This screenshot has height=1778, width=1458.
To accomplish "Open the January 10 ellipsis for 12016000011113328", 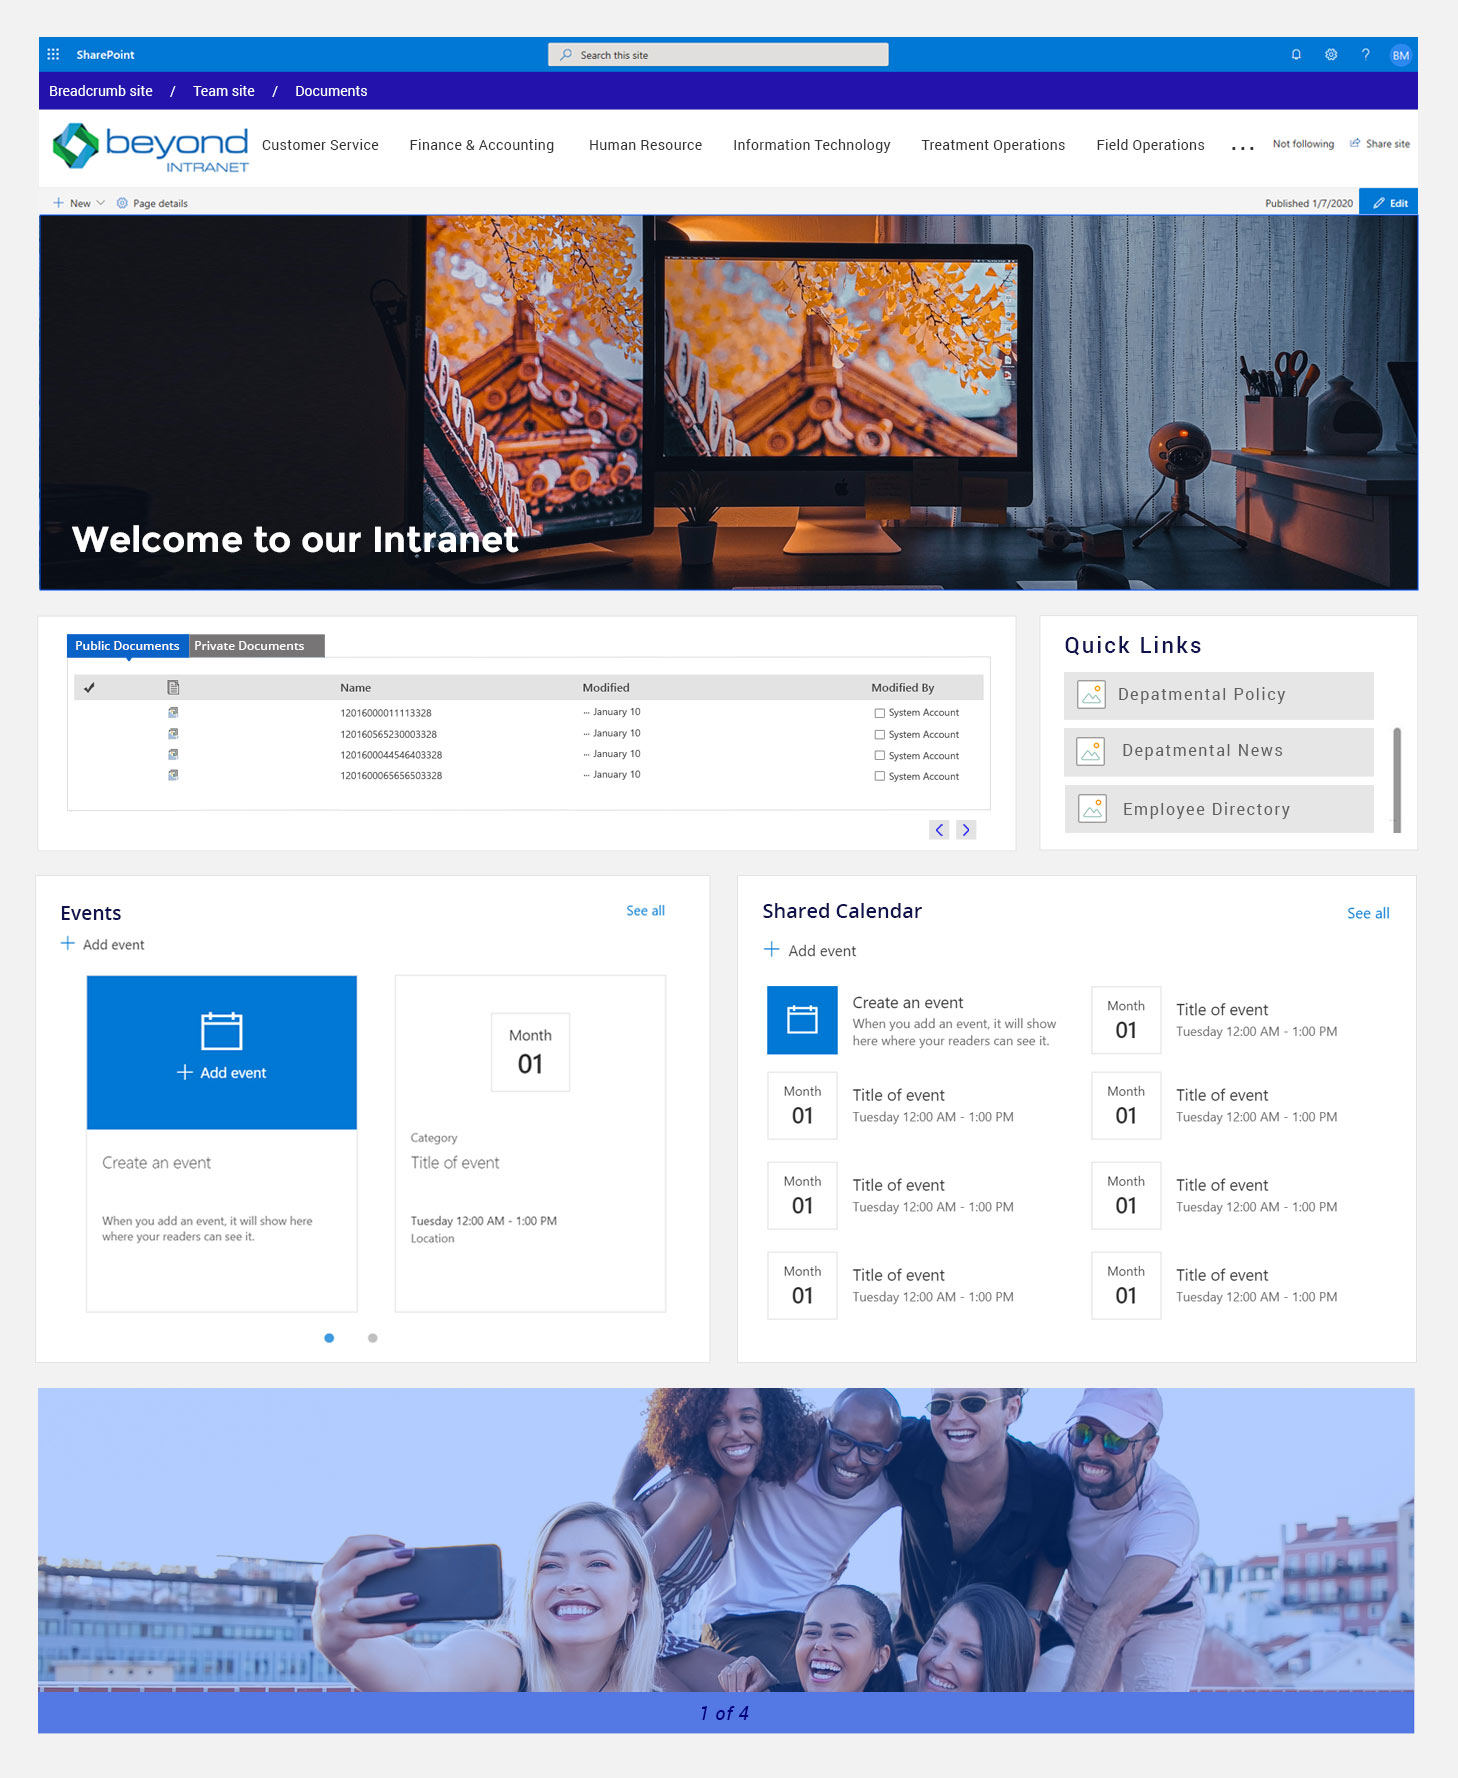I will [587, 713].
